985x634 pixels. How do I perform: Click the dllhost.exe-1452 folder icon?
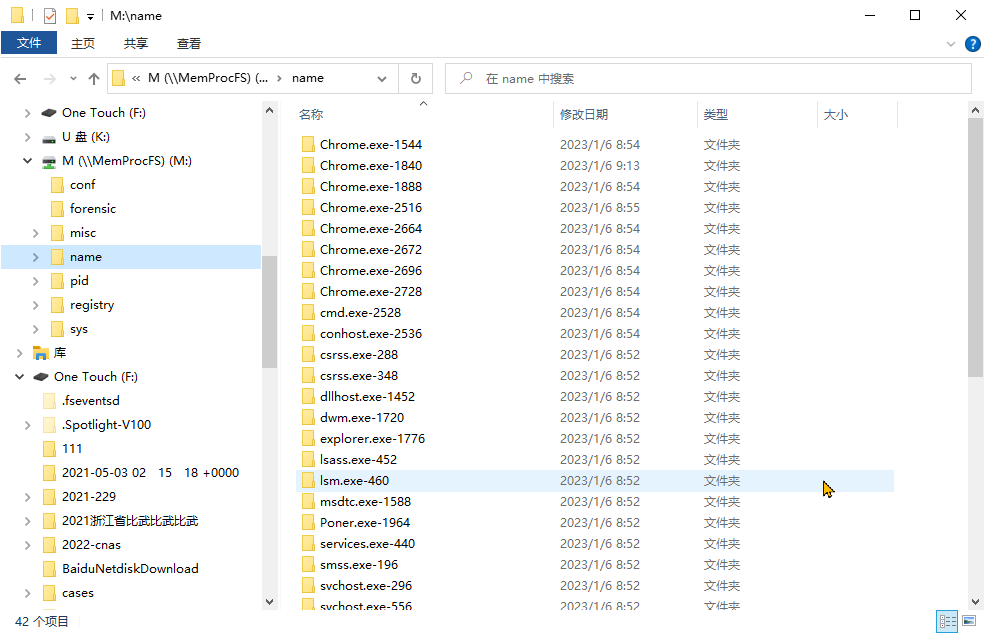[x=308, y=396]
